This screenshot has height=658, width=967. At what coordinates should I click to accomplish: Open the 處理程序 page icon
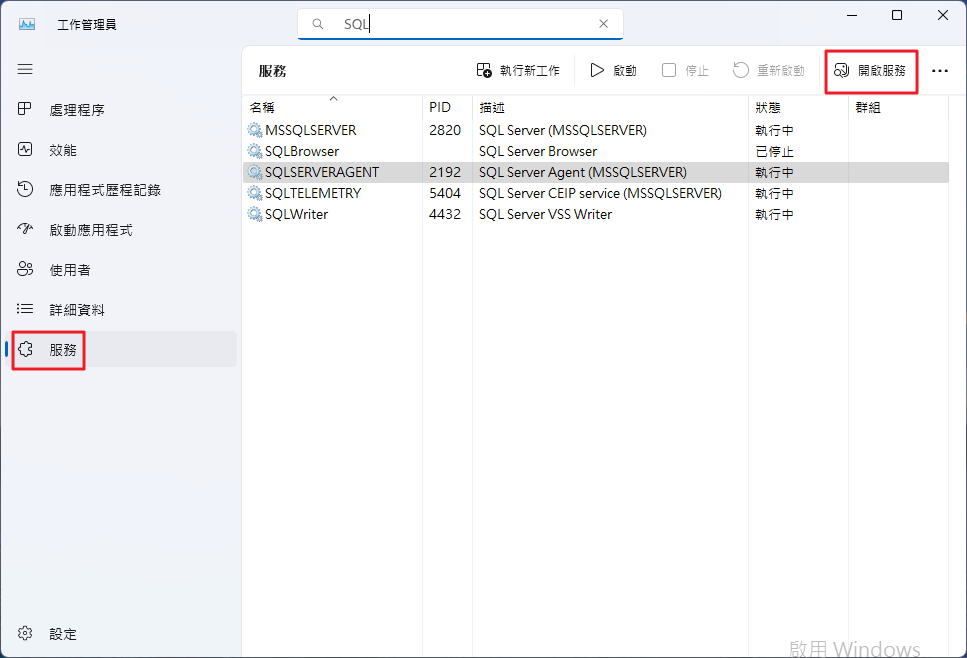[25, 109]
